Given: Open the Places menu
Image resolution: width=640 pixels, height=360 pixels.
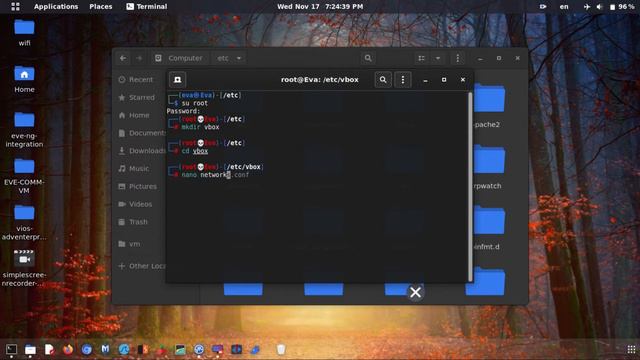Looking at the screenshot, I should point(100,7).
